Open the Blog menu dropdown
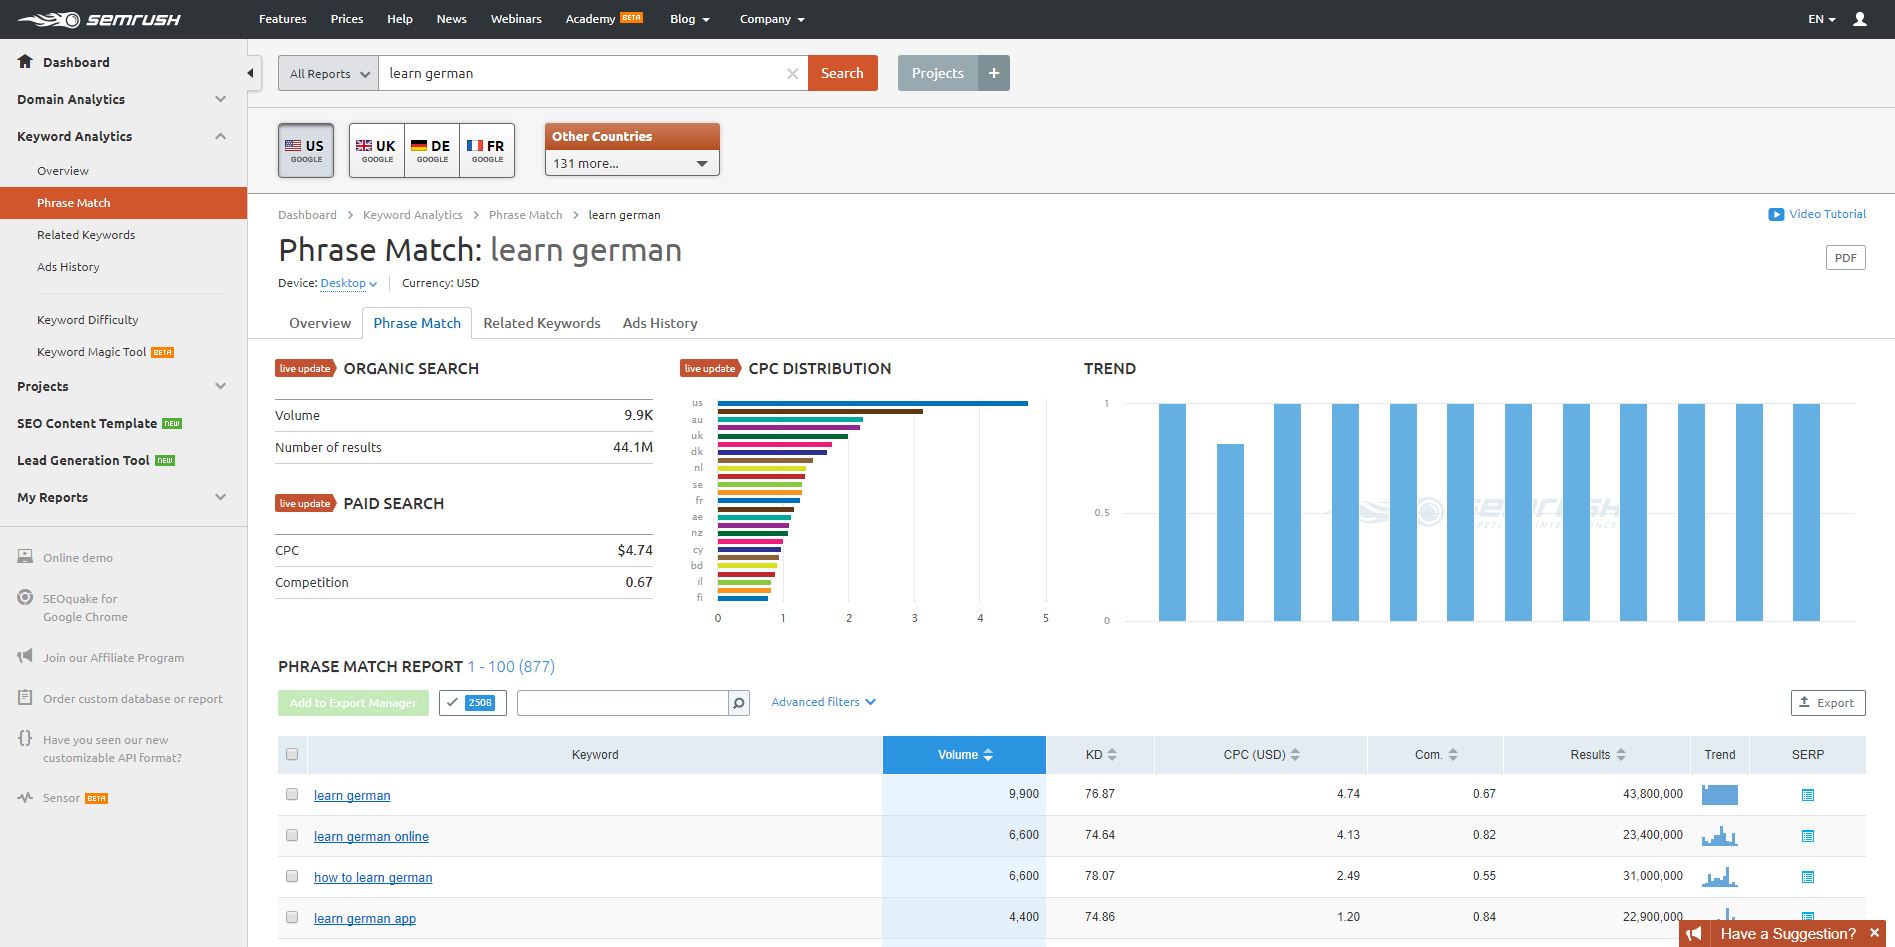 (x=690, y=19)
